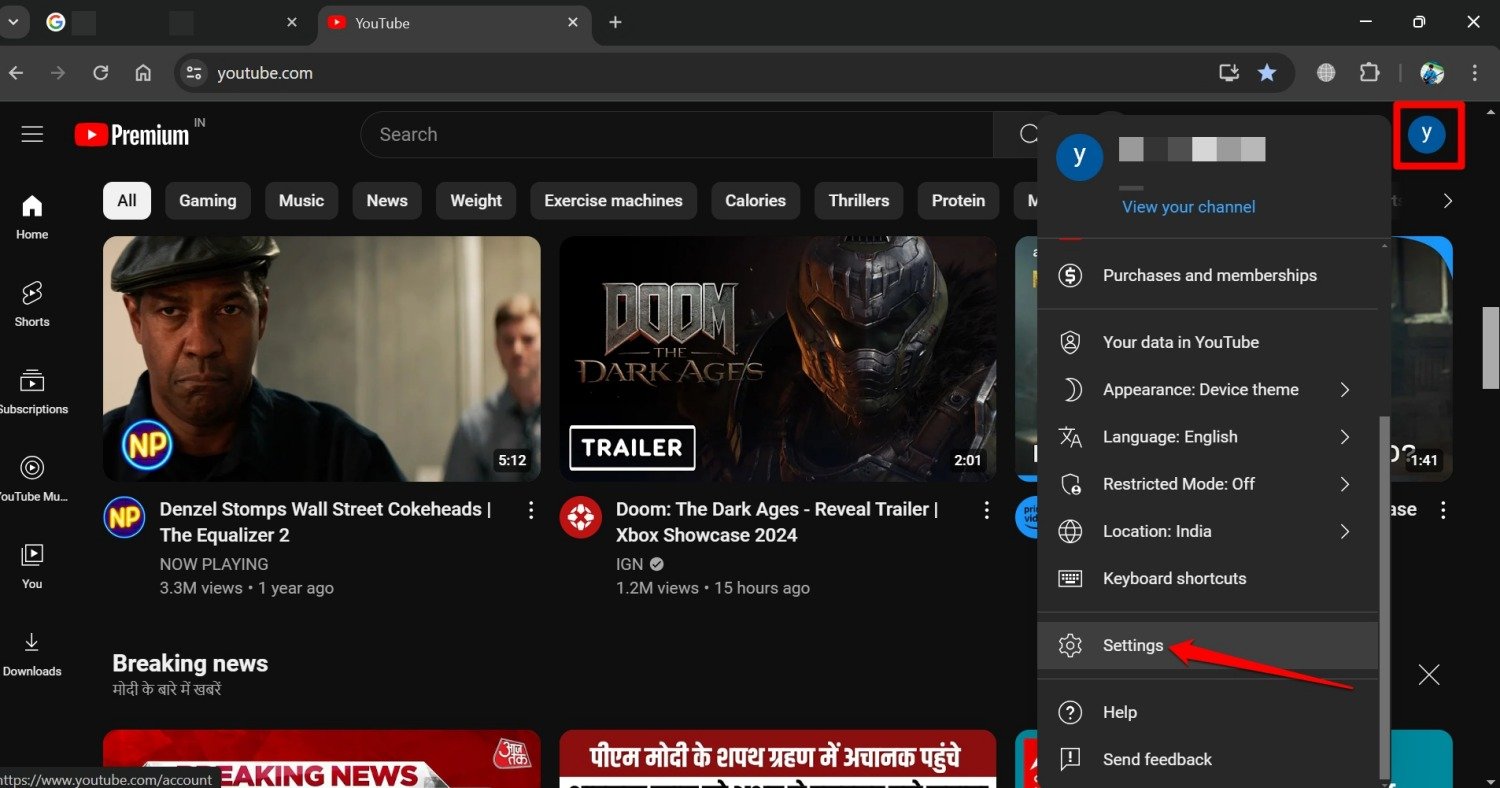The width and height of the screenshot is (1500, 788).
Task: Select the Music filter chip
Action: coord(301,201)
